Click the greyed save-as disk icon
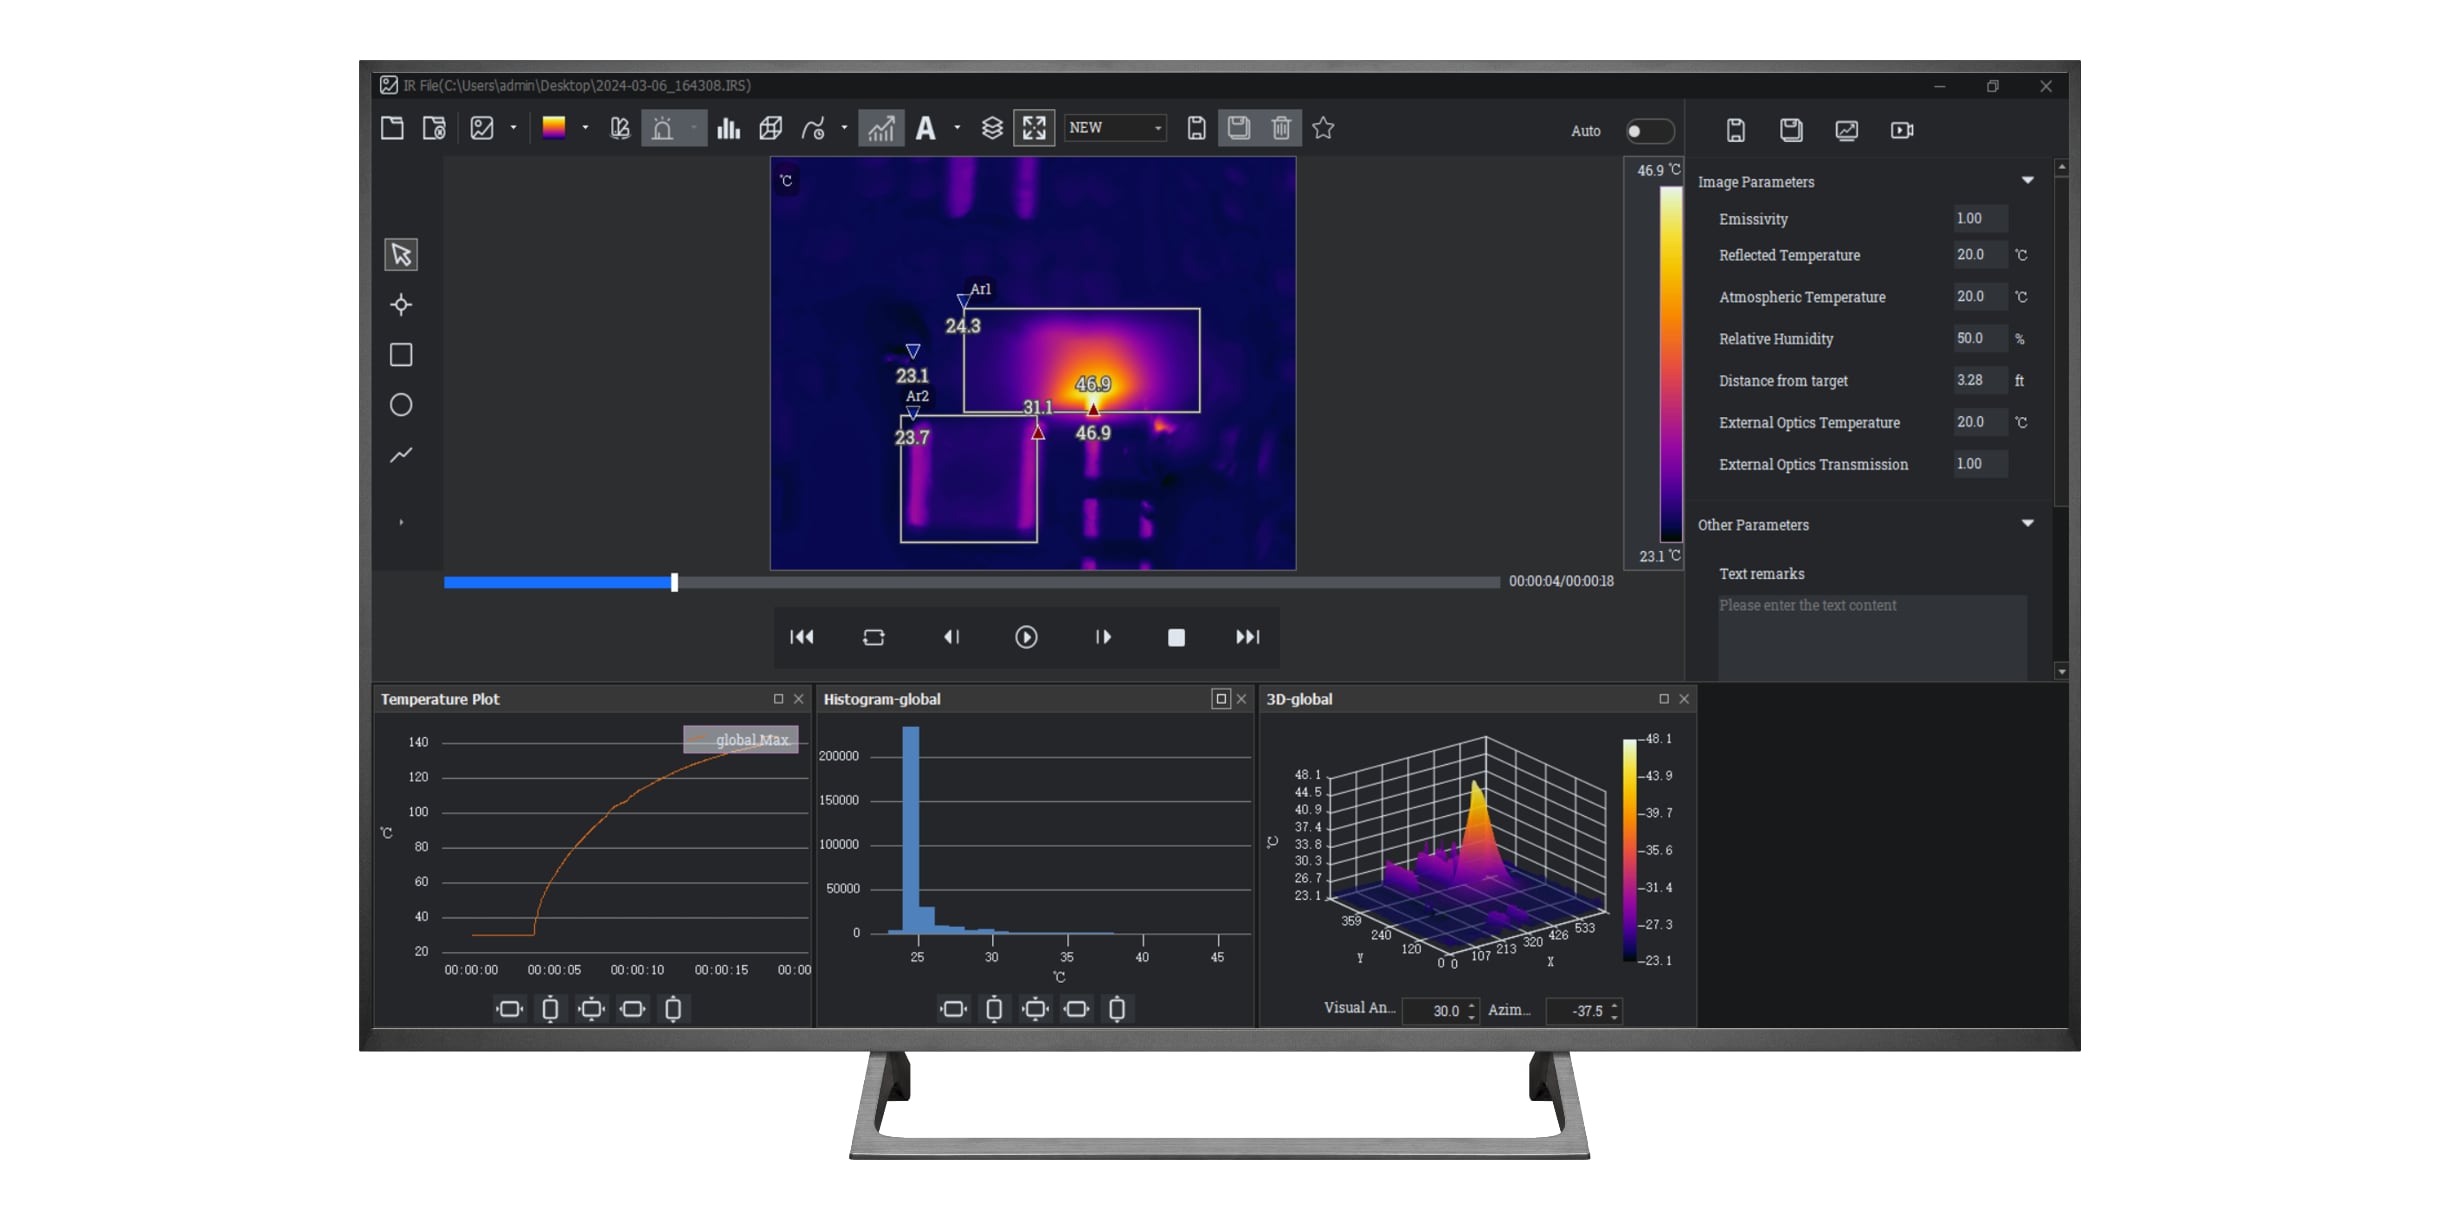Screen dimensions: 2440x1220 [x=1239, y=128]
